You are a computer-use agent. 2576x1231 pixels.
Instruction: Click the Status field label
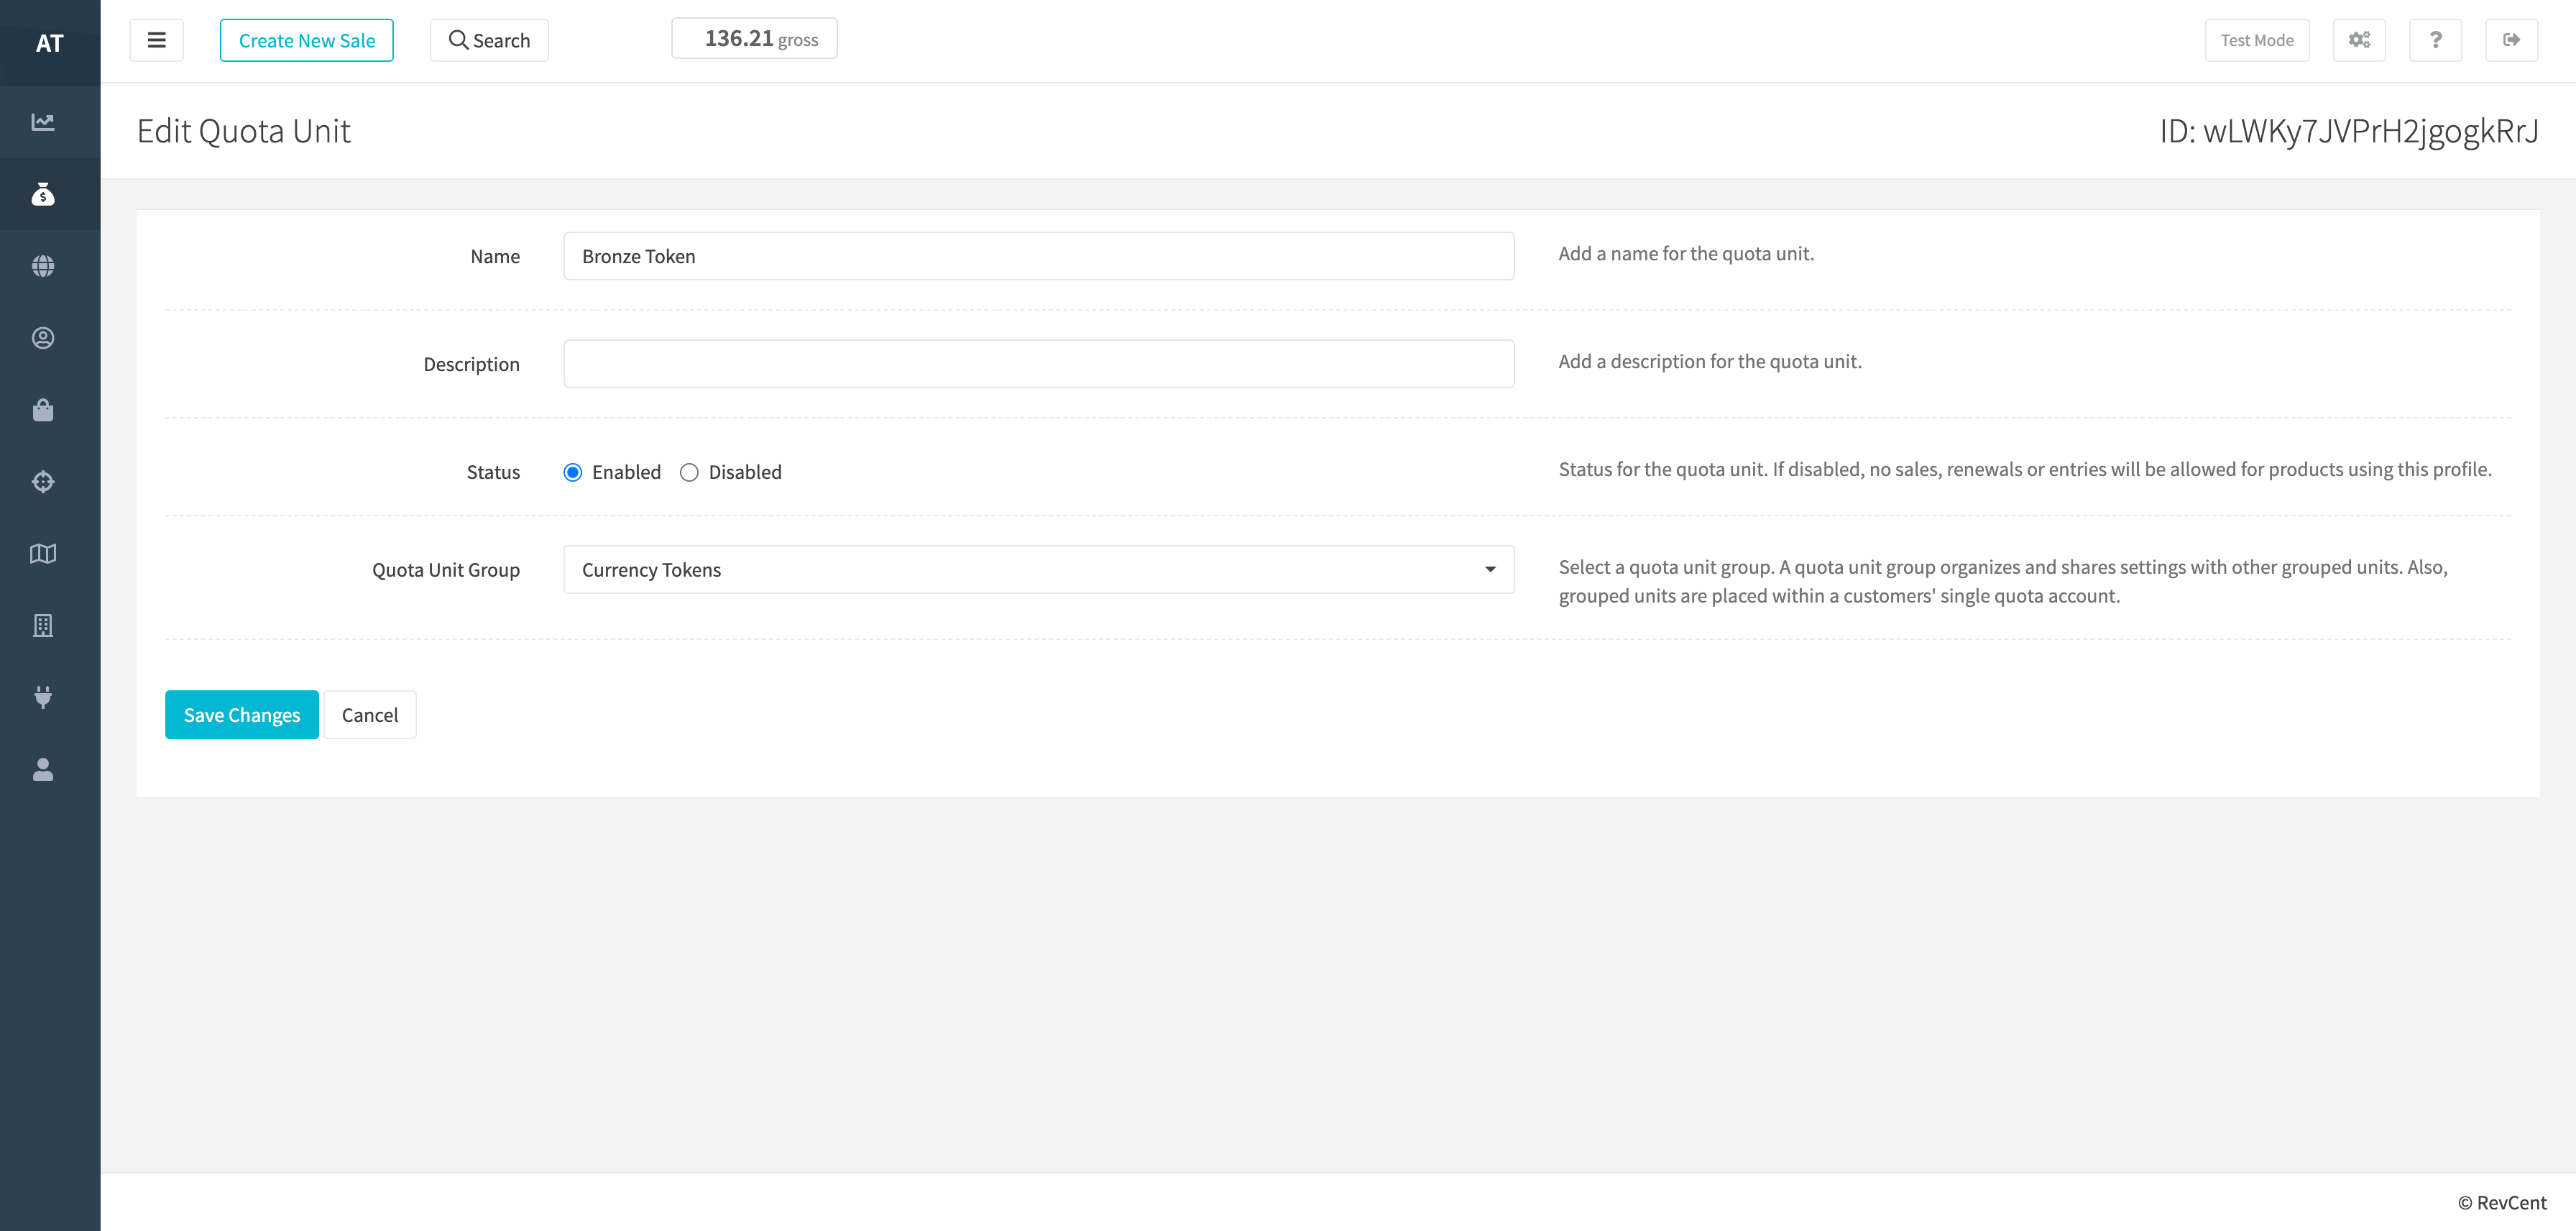tap(493, 472)
